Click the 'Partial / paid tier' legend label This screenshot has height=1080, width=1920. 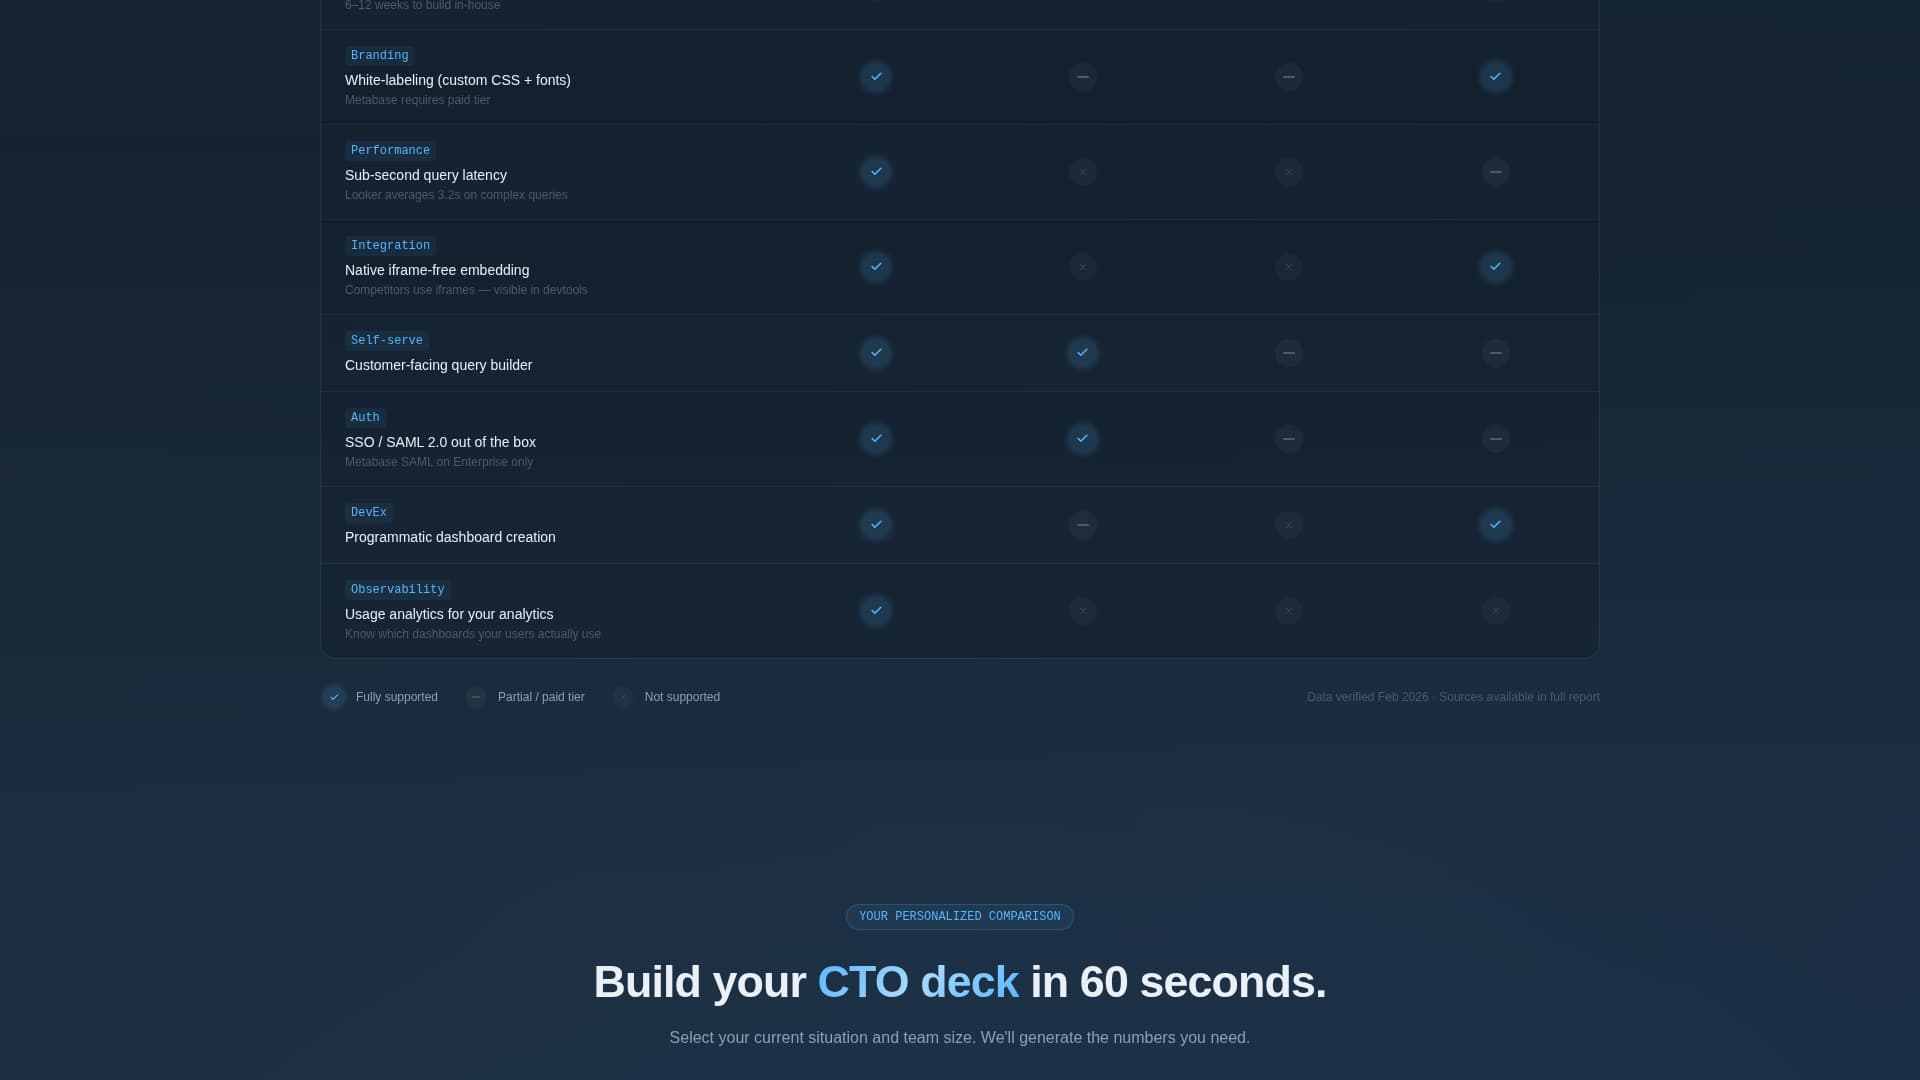pos(541,697)
